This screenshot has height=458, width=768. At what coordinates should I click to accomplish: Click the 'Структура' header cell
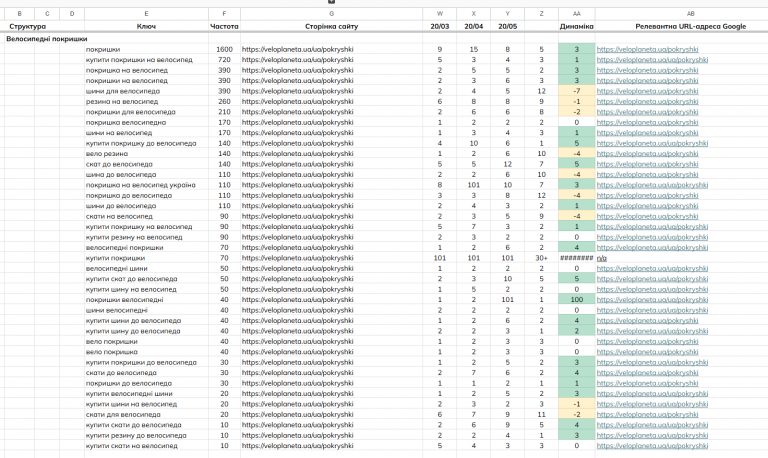[x=27, y=26]
